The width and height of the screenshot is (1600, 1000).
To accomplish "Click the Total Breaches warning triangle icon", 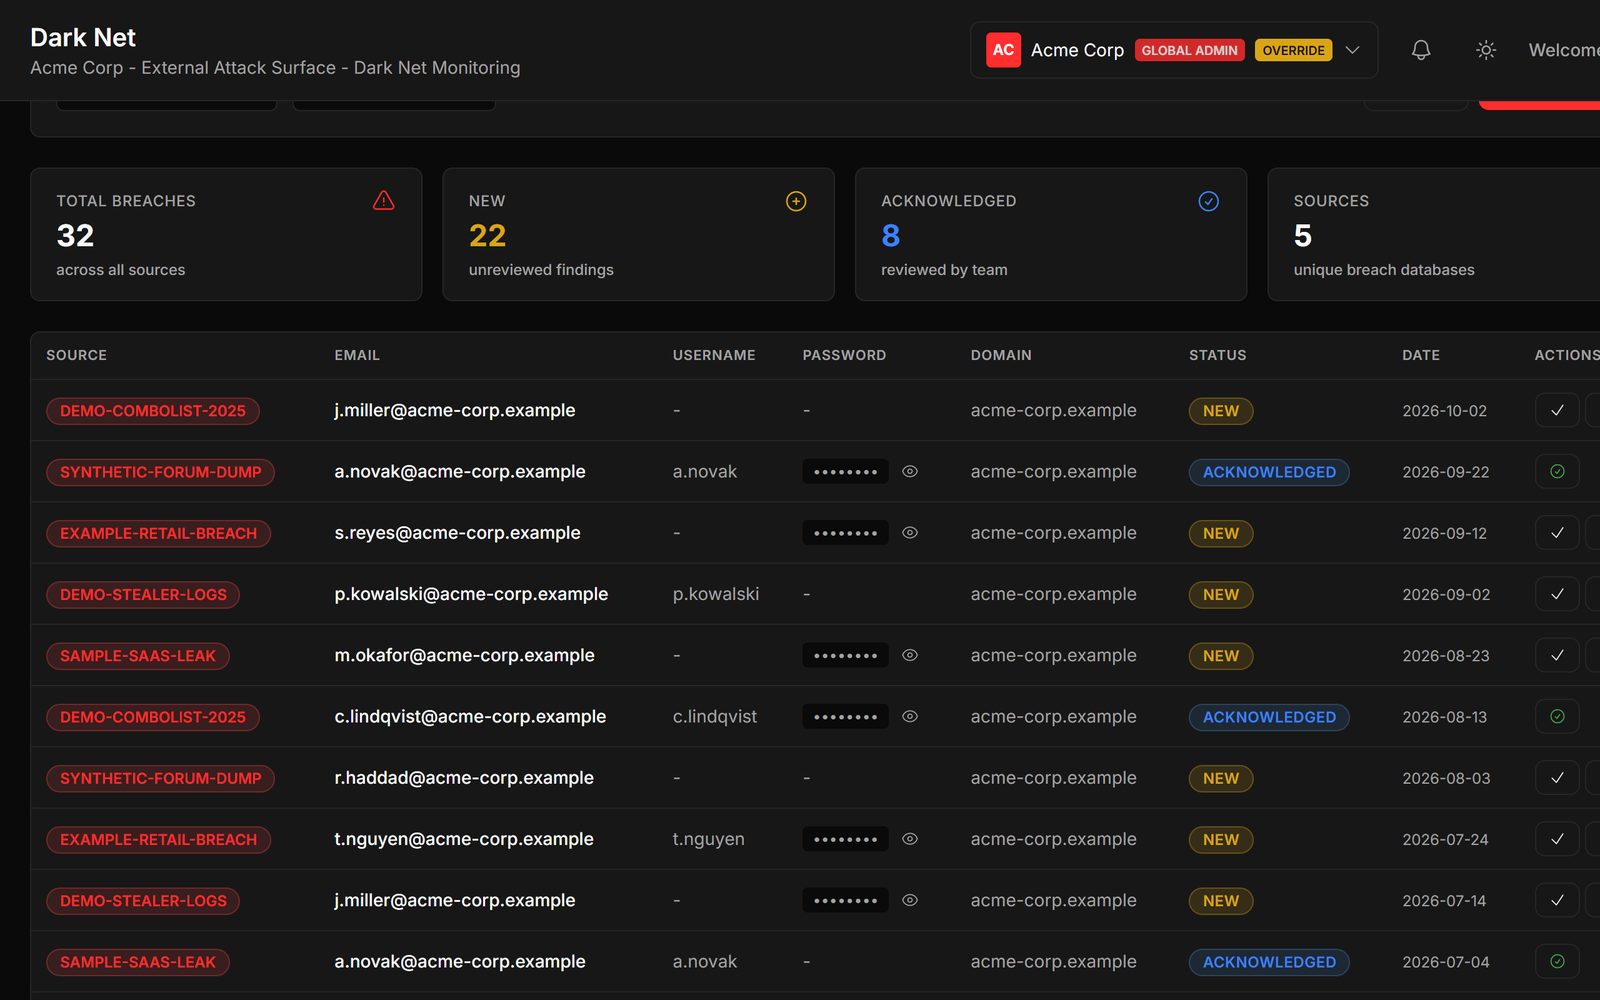I will click(x=383, y=201).
